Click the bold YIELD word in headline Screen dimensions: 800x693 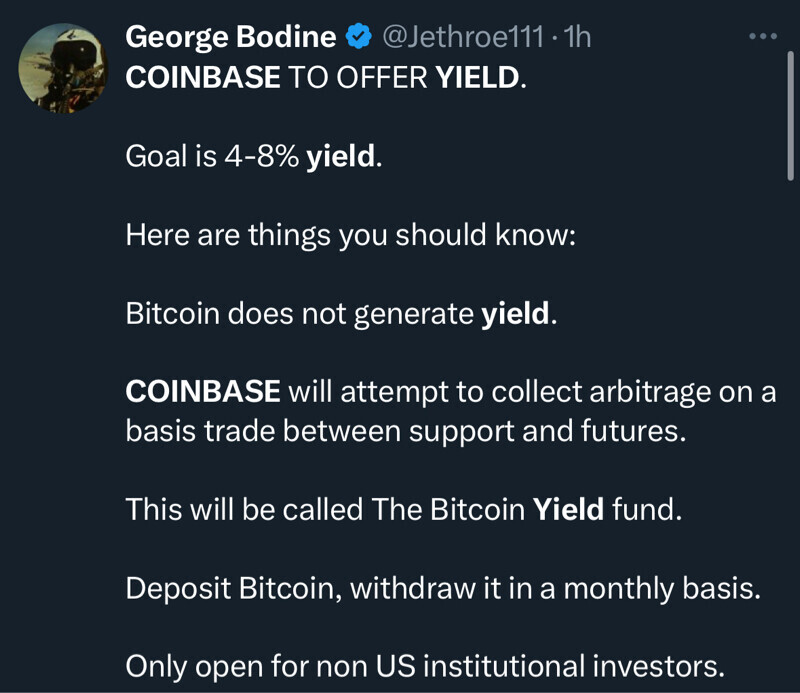478,79
